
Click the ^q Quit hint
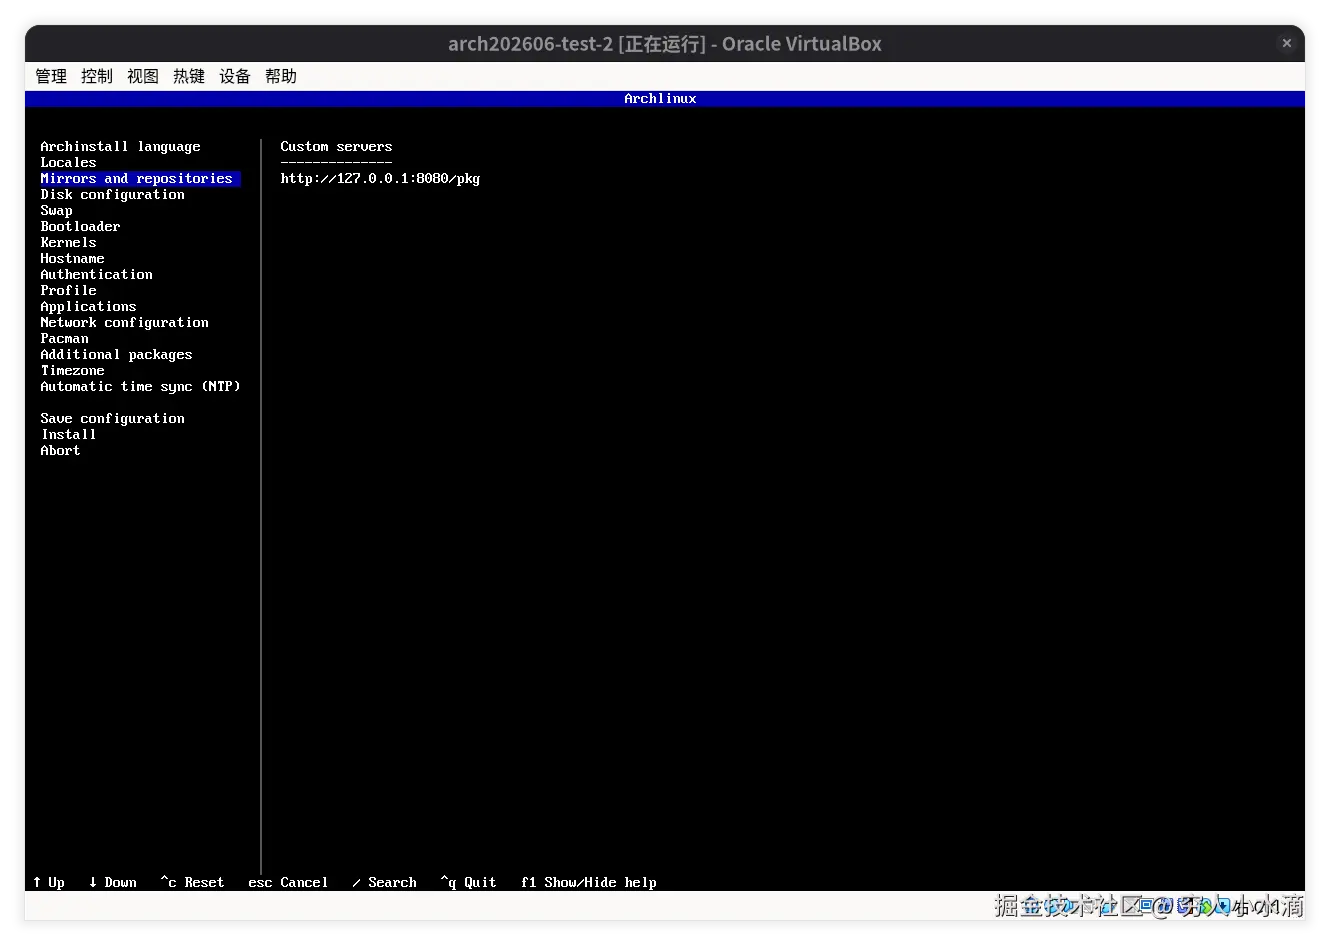click(468, 883)
